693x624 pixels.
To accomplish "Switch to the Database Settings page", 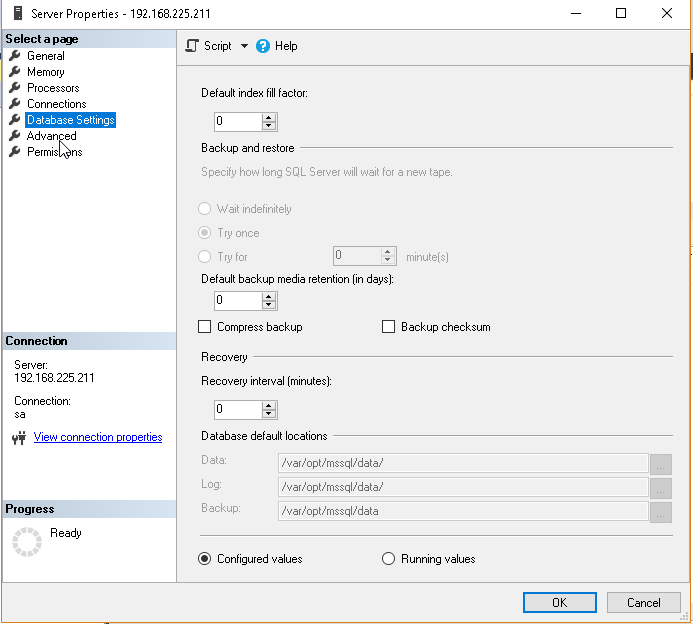I will pos(70,120).
